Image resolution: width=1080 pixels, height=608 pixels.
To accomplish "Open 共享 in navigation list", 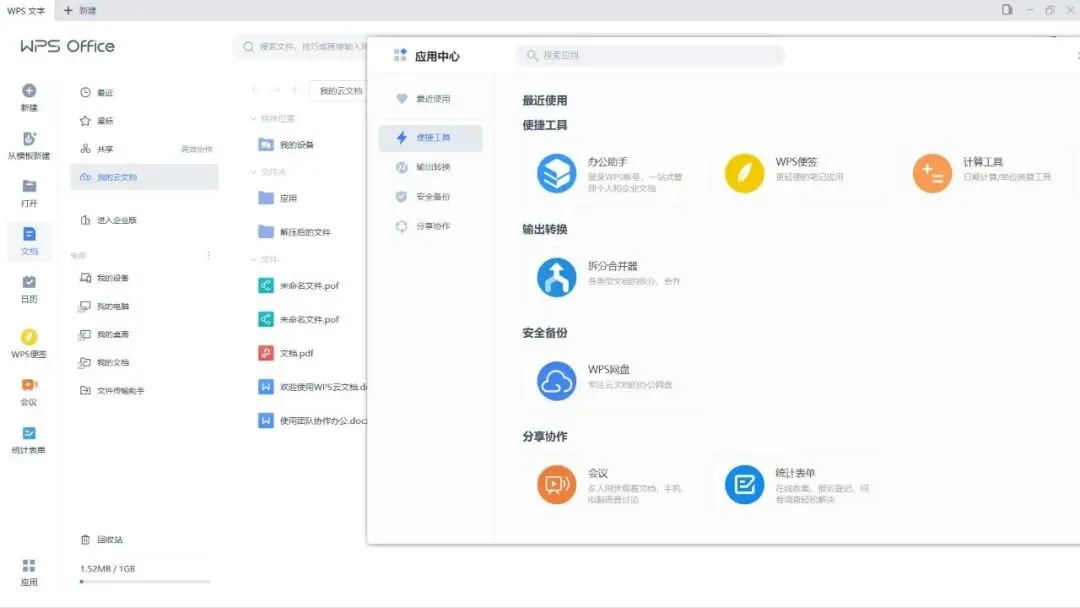I will pyautogui.click(x=105, y=149).
